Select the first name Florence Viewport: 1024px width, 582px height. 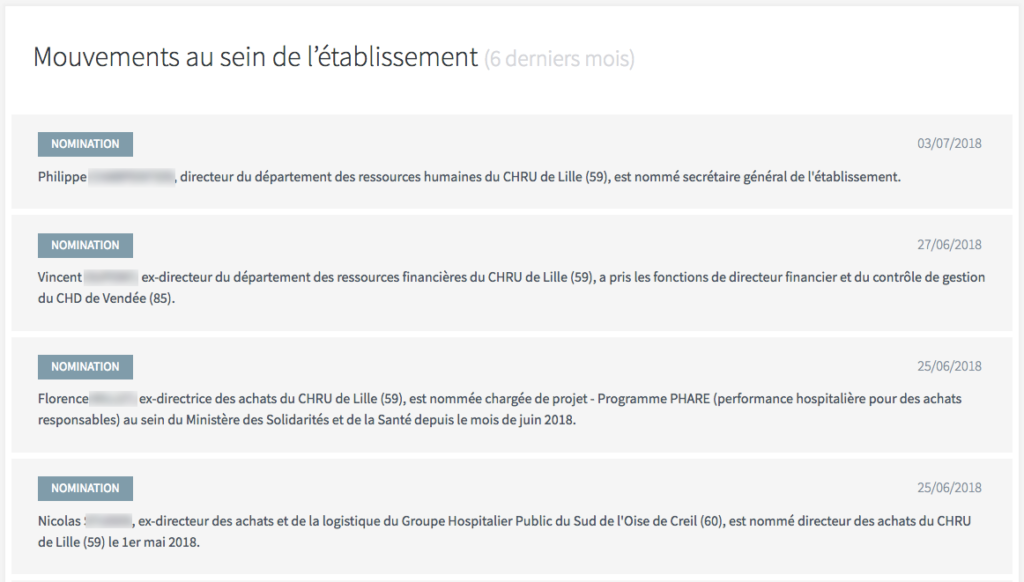click(63, 399)
